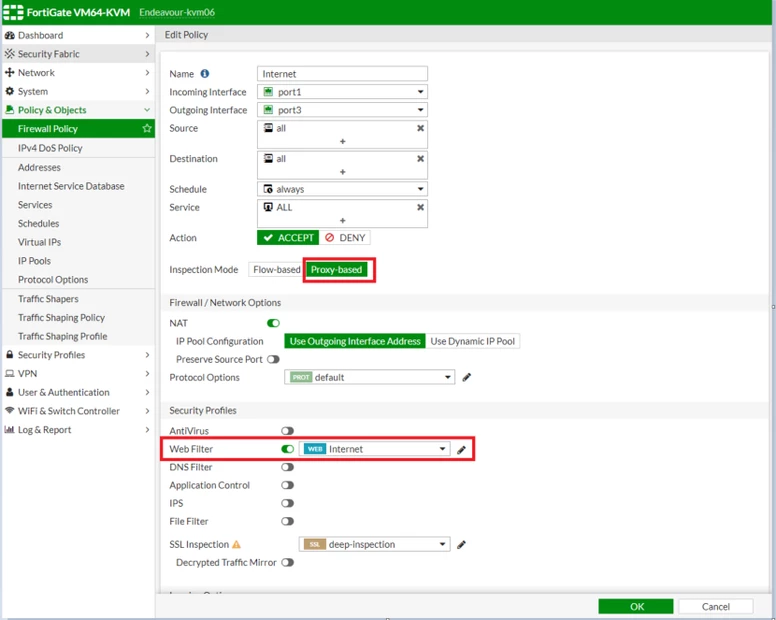Click the Log & Report chart icon
The image size is (776, 620).
click(9, 429)
